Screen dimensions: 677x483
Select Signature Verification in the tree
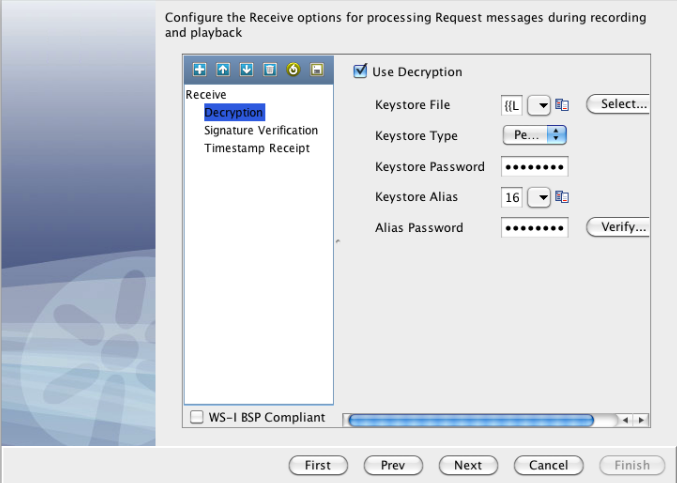click(261, 130)
